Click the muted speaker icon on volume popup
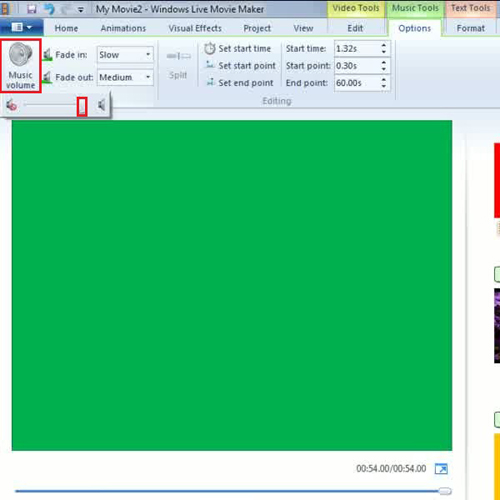Image resolution: width=500 pixels, height=500 pixels. click(11, 106)
